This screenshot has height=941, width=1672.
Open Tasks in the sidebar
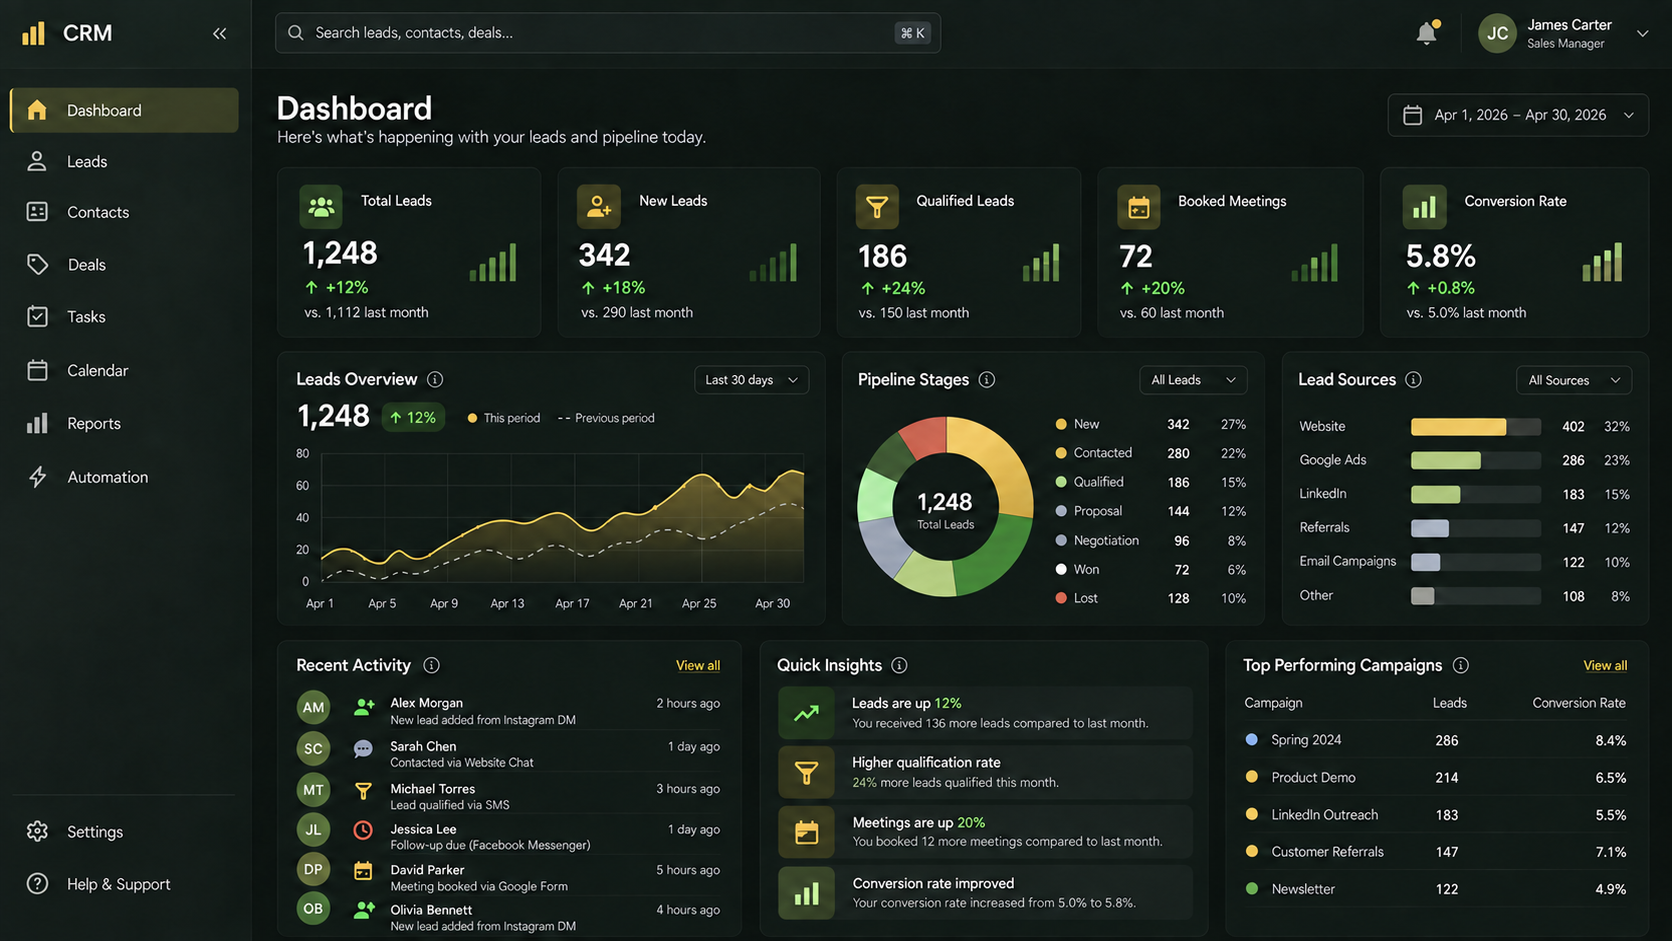tap(124, 317)
